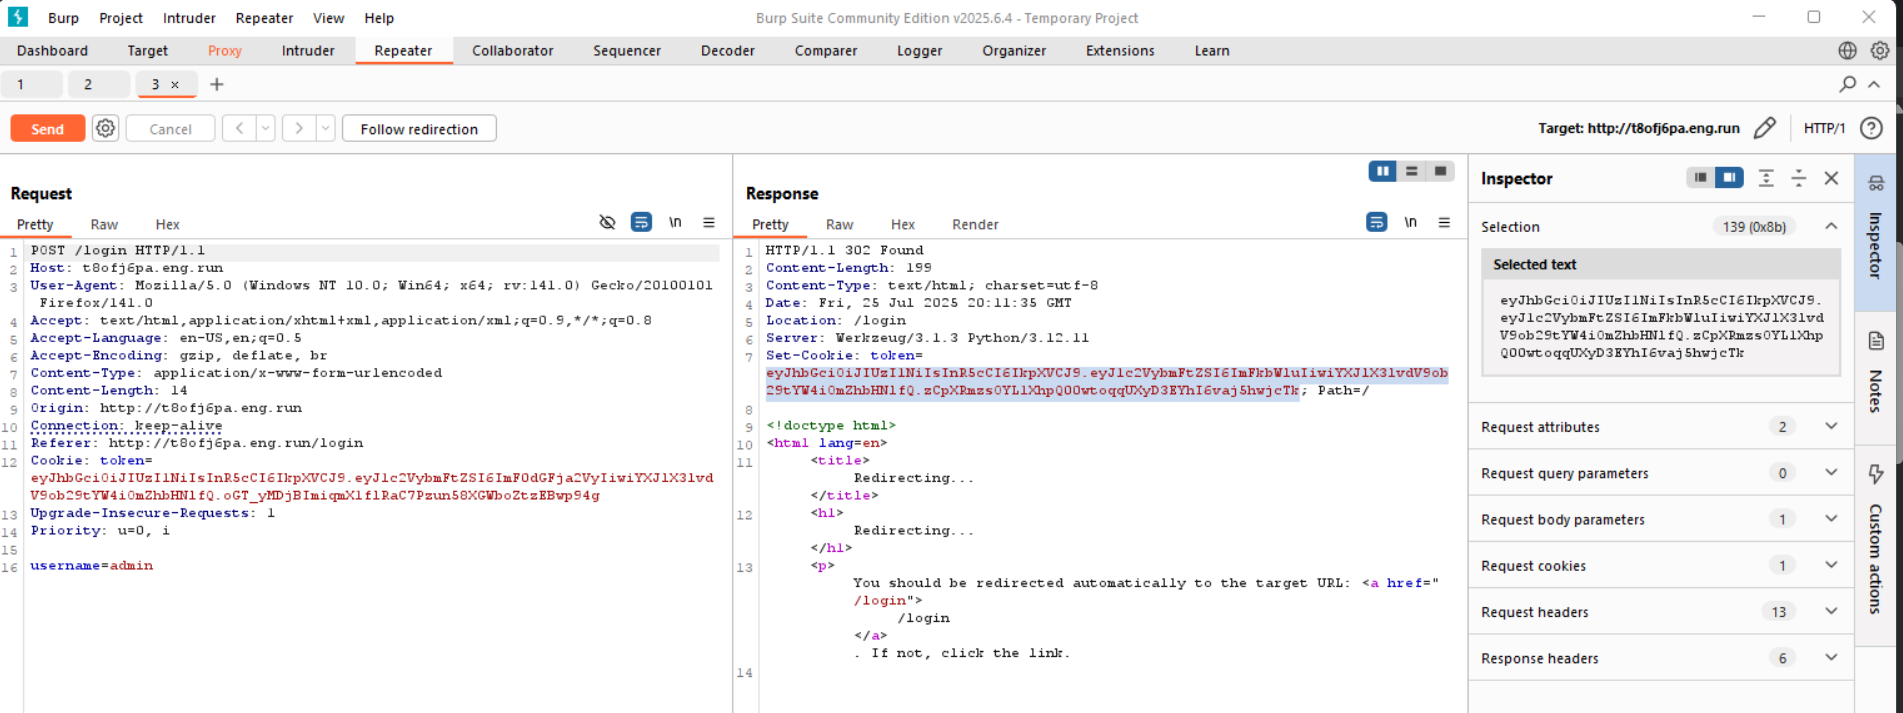1903x713 pixels.
Task: Open the Request editor options menu
Action: pos(709,222)
